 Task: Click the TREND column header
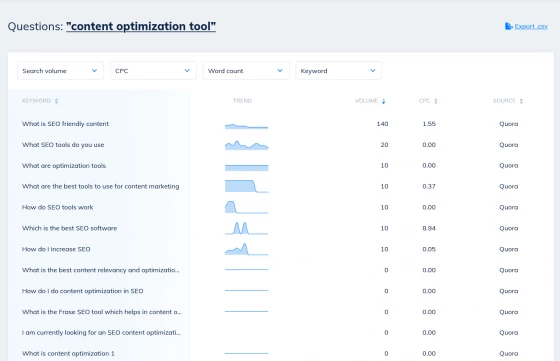click(x=242, y=101)
